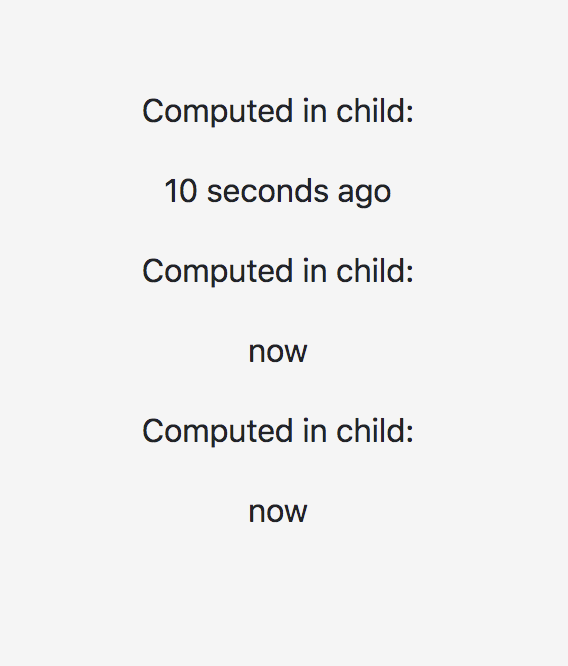
Task: Click the word "in" in the last label
Action: click(x=315, y=430)
